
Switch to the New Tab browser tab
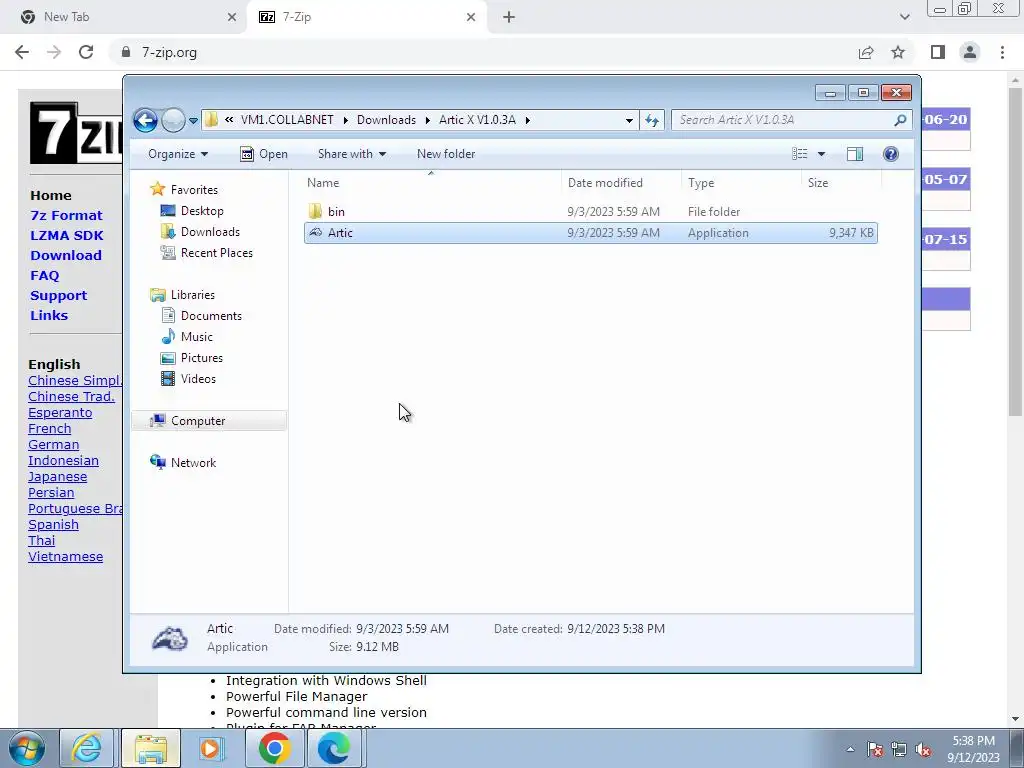tap(124, 17)
